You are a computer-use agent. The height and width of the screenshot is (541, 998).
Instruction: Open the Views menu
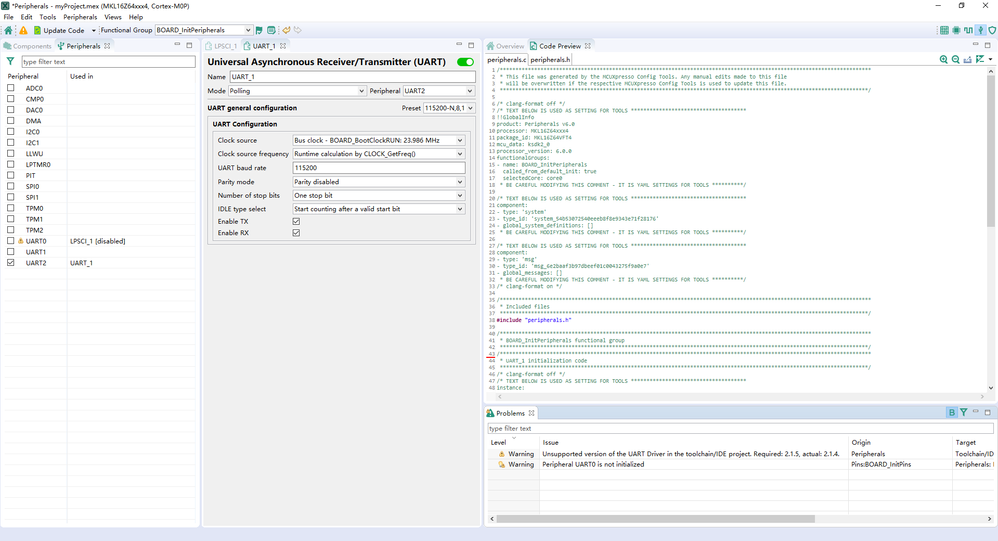[x=113, y=17]
